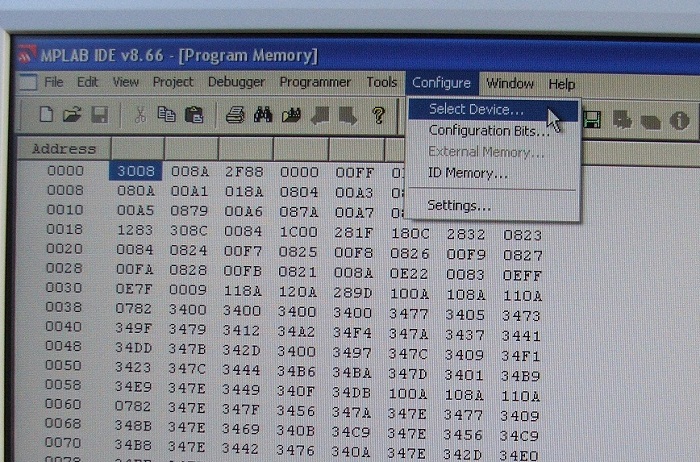700x462 pixels.
Task: Click the grayed External Memory... entry
Action: (x=493, y=152)
